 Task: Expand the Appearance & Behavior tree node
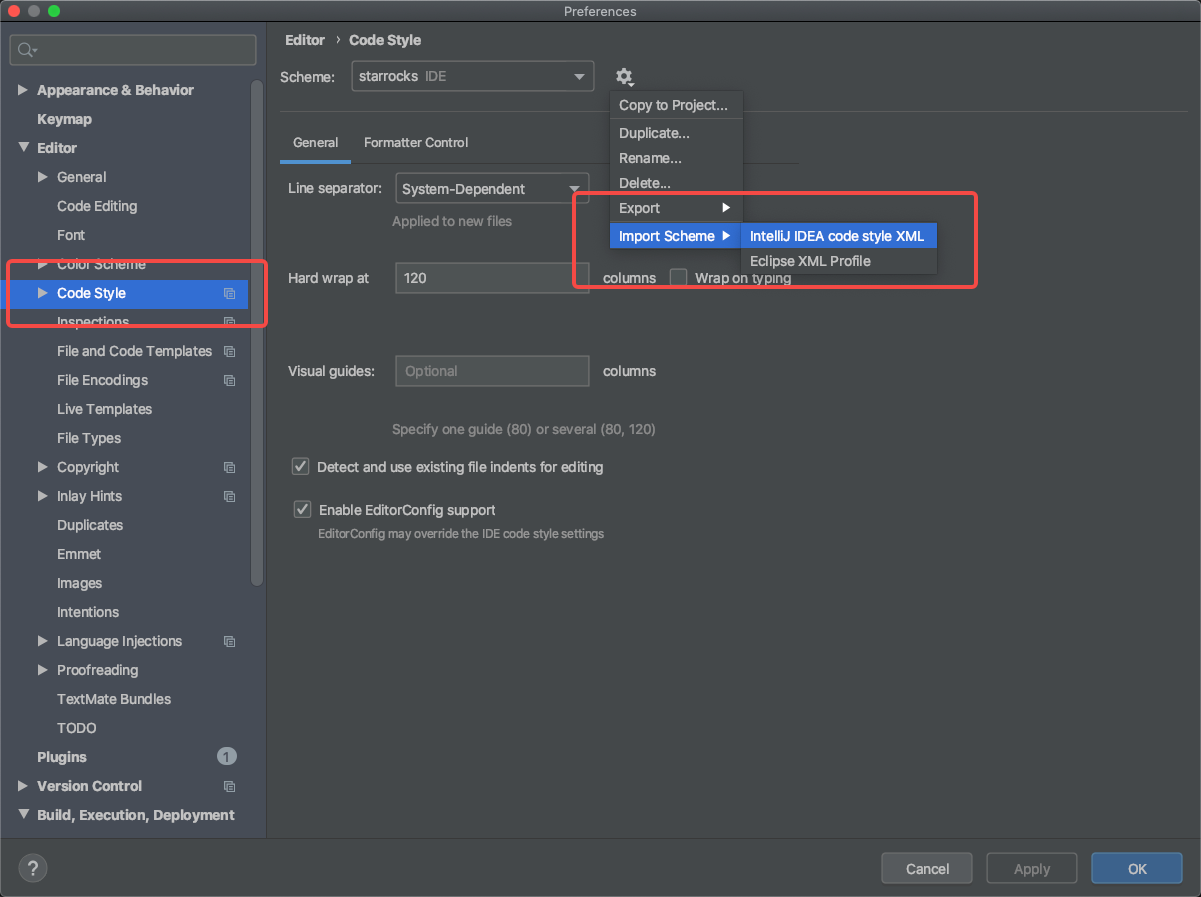click(x=23, y=90)
